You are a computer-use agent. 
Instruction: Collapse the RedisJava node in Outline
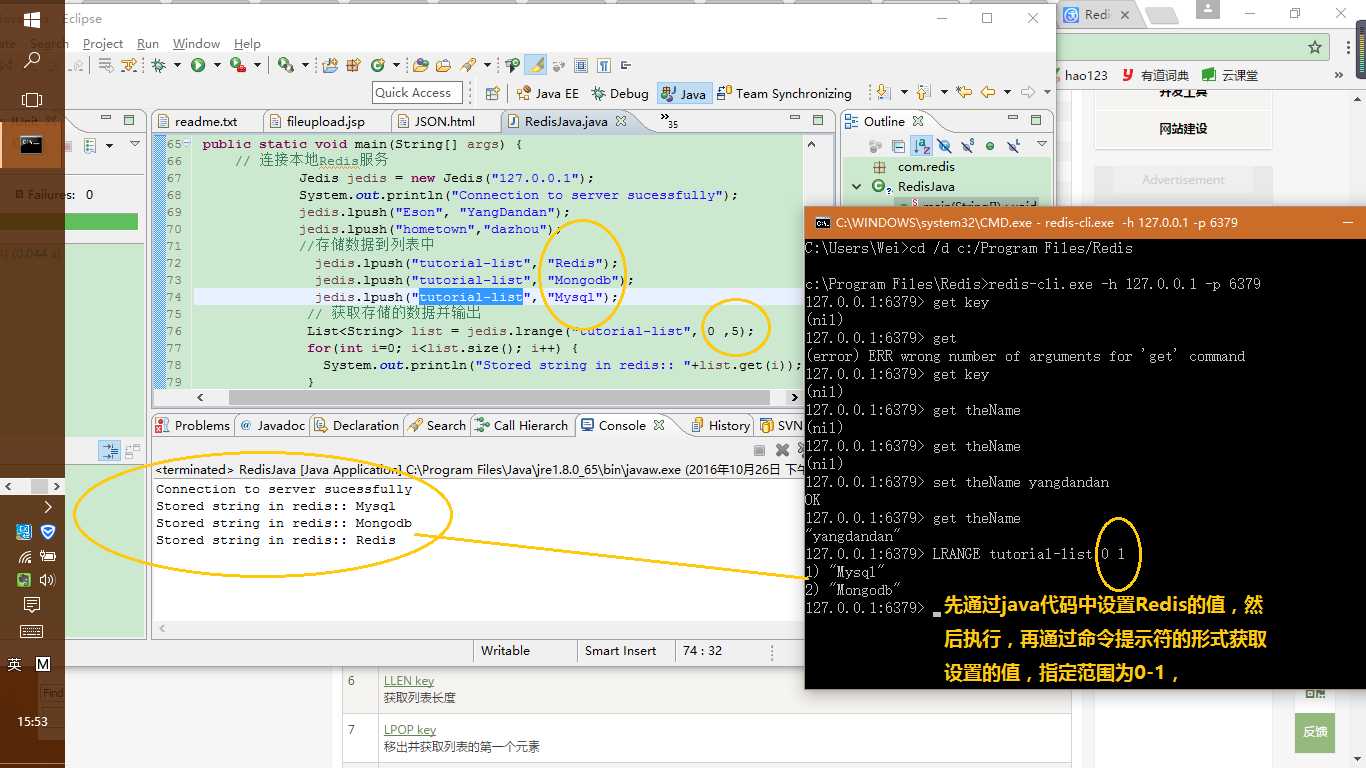tap(857, 187)
